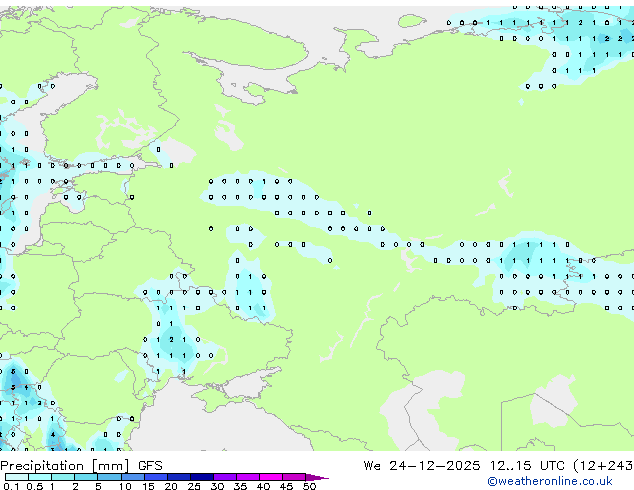Image resolution: width=634 pixels, height=490 pixels.
Task: Pick the legend color between 15 and 20
Action: (x=156, y=477)
